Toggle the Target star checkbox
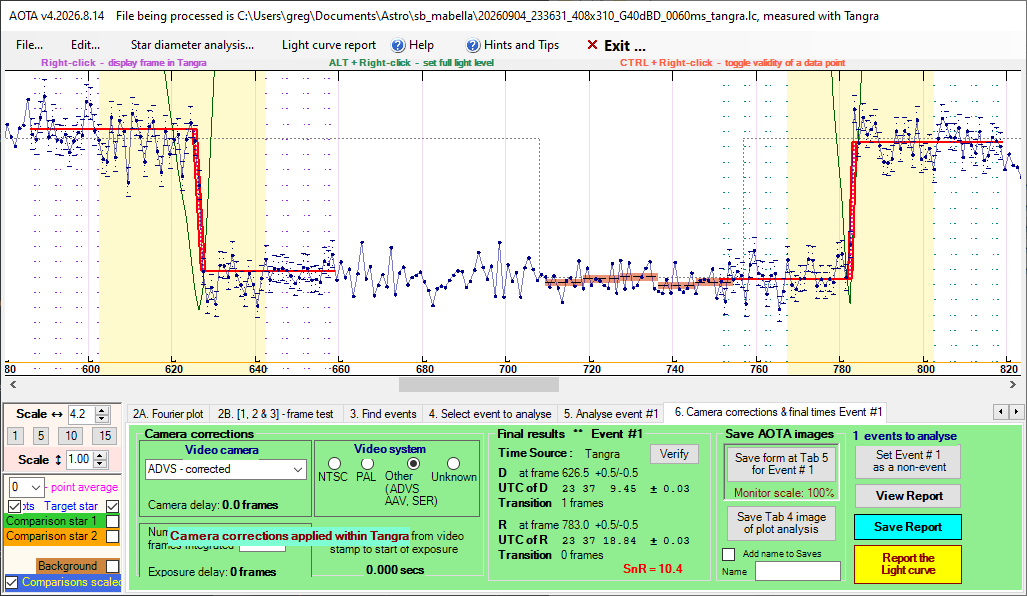The image size is (1027, 596). (x=113, y=506)
